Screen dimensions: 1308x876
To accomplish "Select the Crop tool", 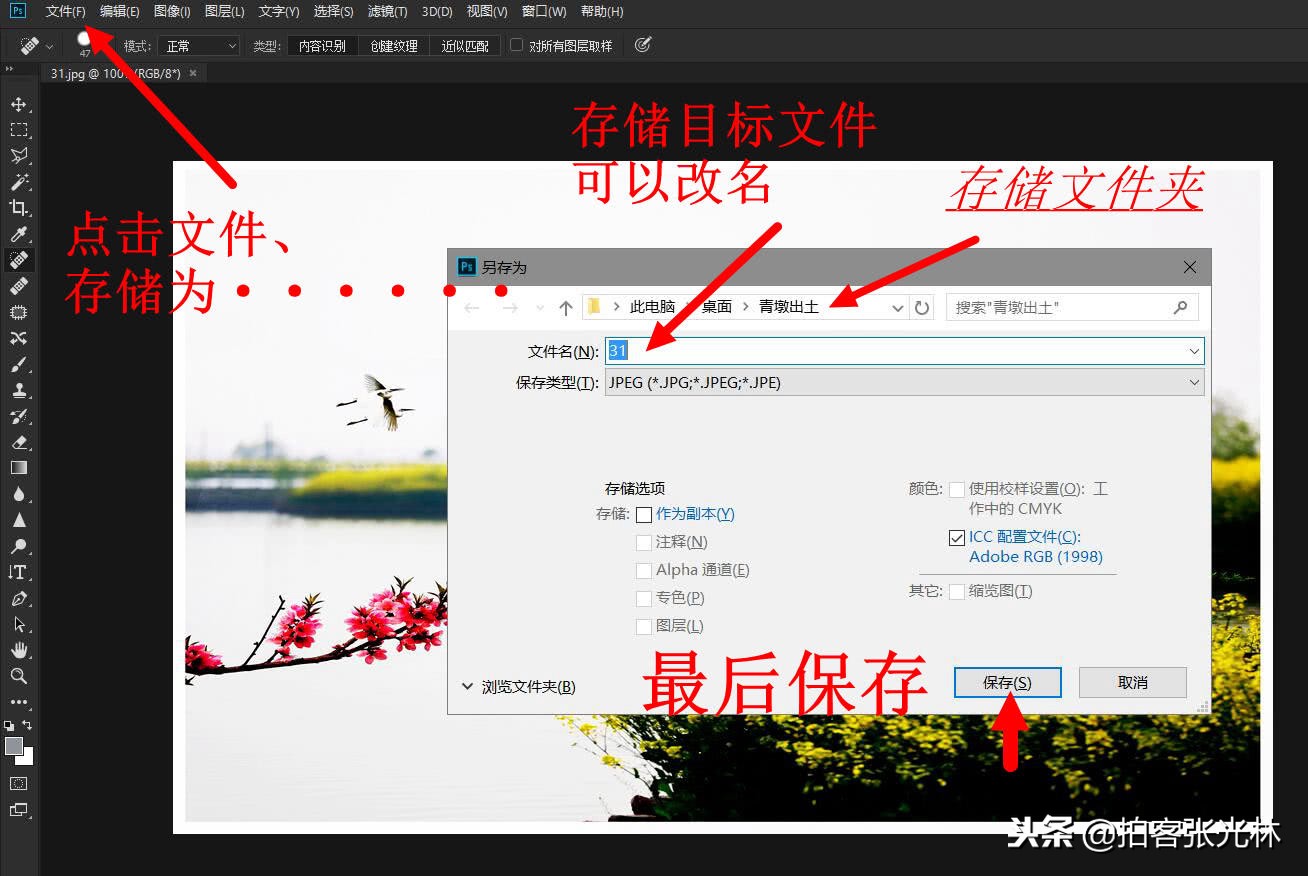I will click(x=20, y=208).
